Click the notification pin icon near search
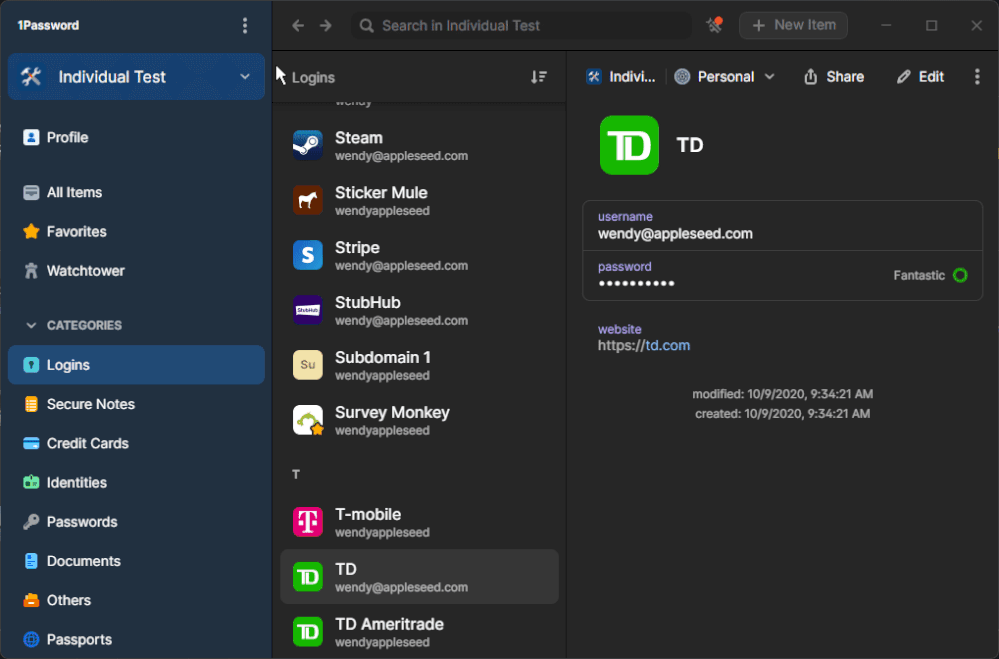 (x=714, y=26)
